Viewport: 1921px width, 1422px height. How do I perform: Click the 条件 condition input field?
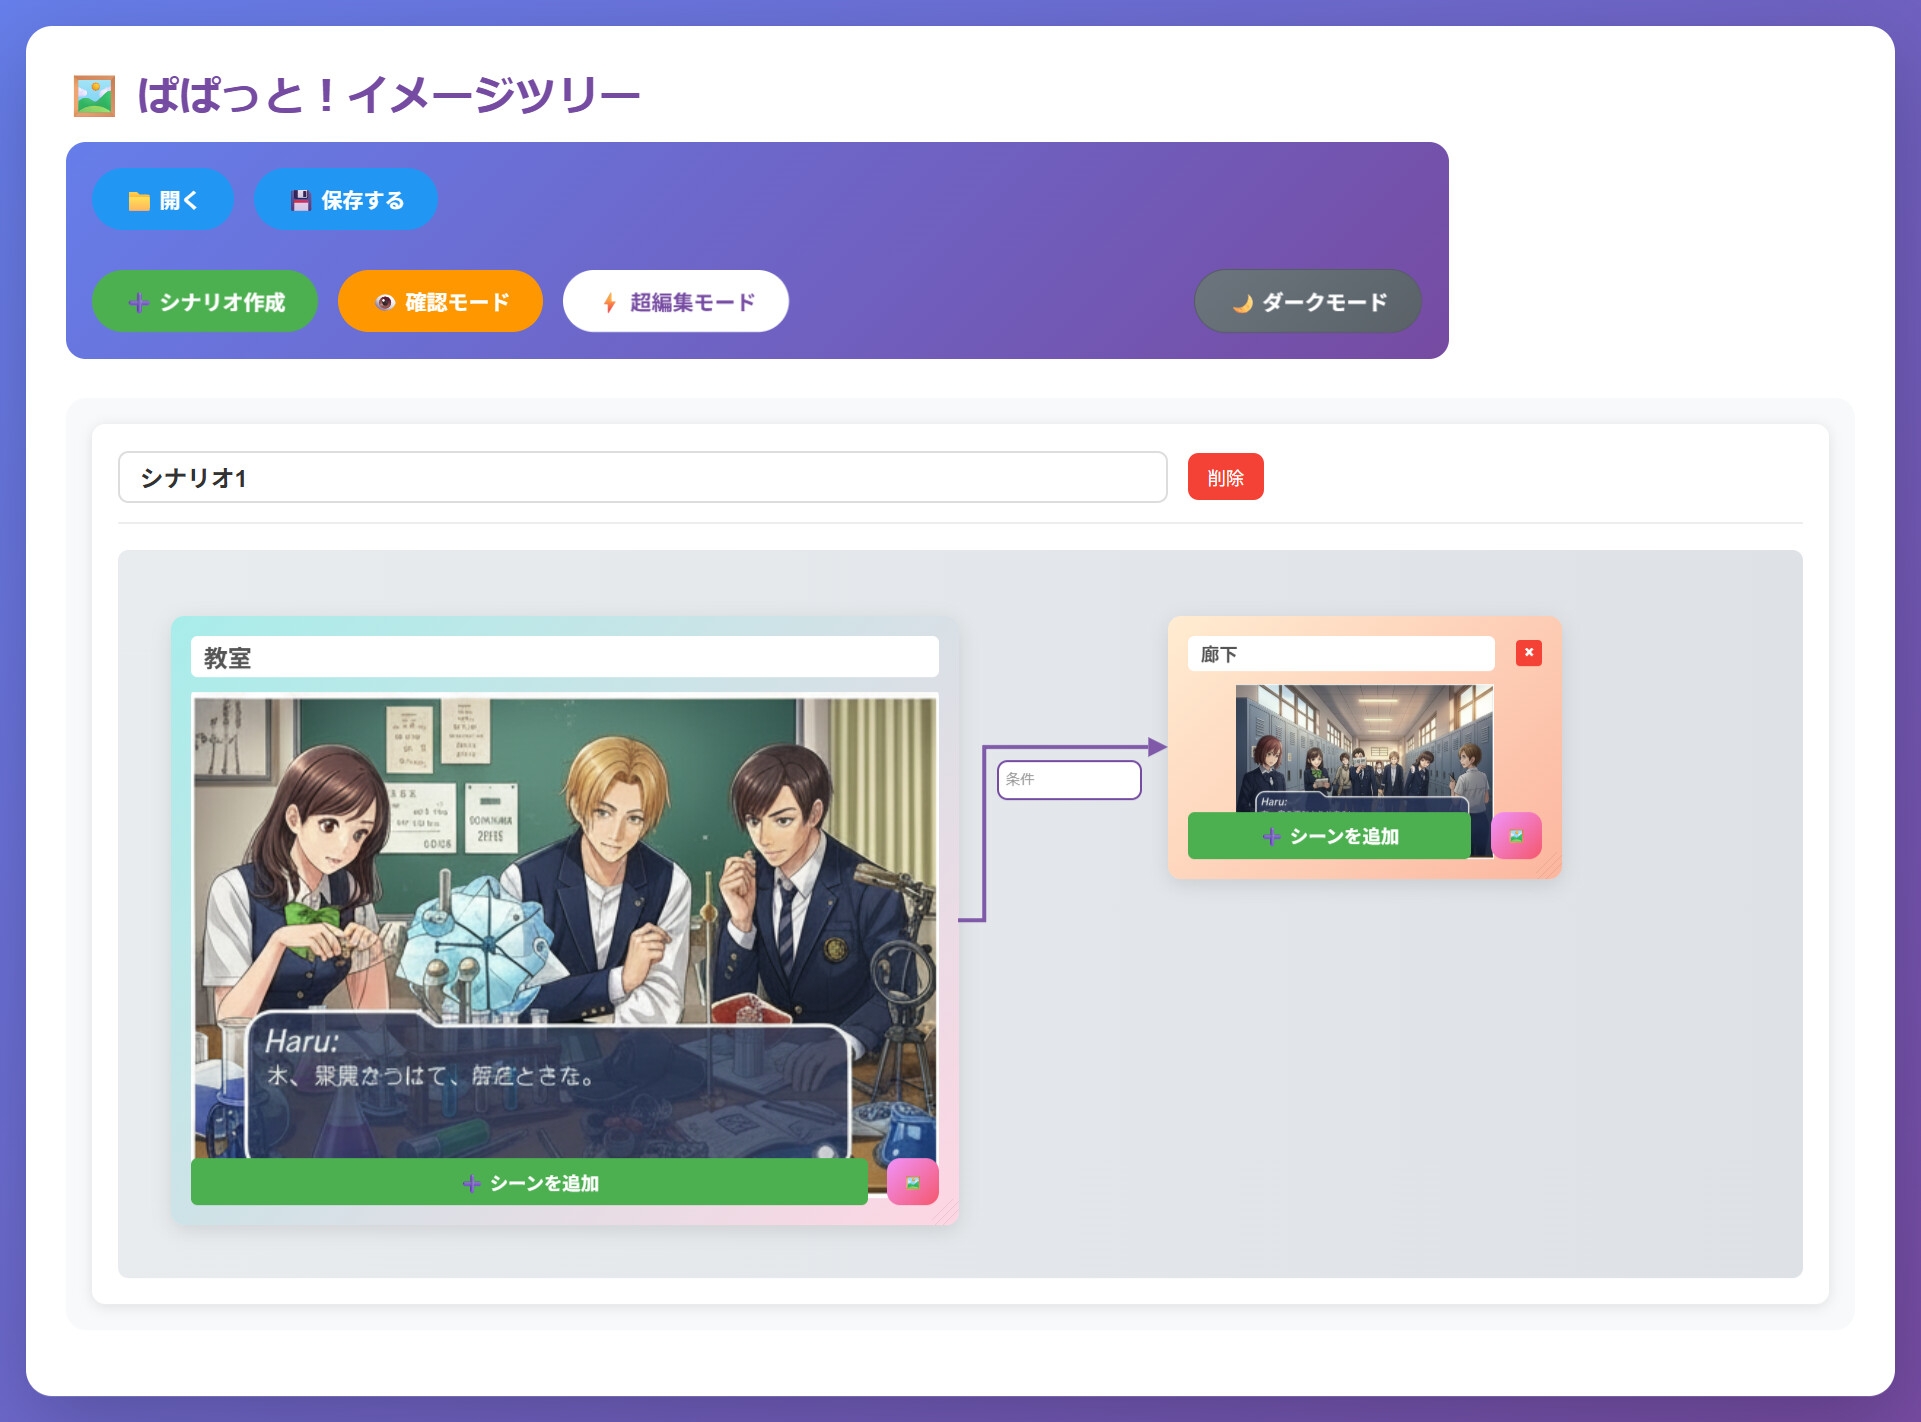1069,780
